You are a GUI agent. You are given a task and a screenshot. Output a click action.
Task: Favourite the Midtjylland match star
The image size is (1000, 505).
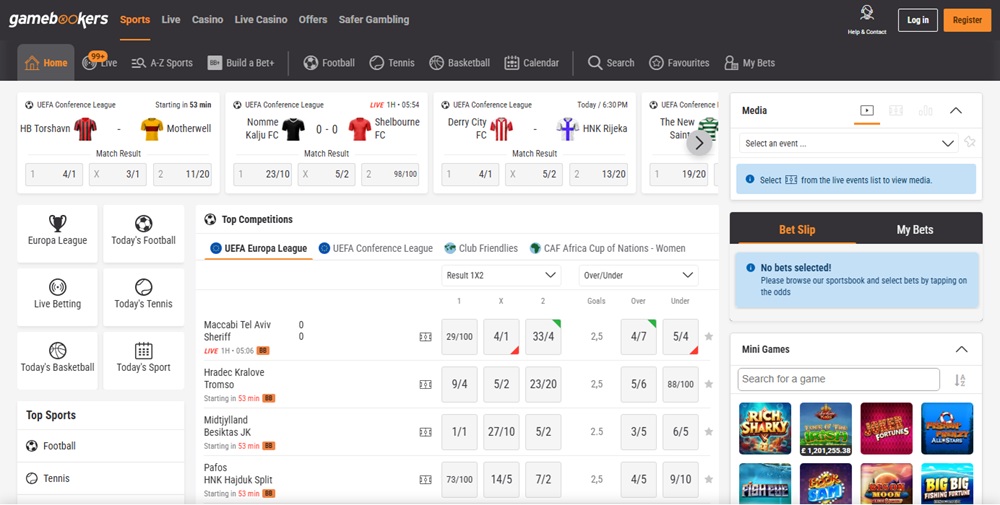point(709,432)
